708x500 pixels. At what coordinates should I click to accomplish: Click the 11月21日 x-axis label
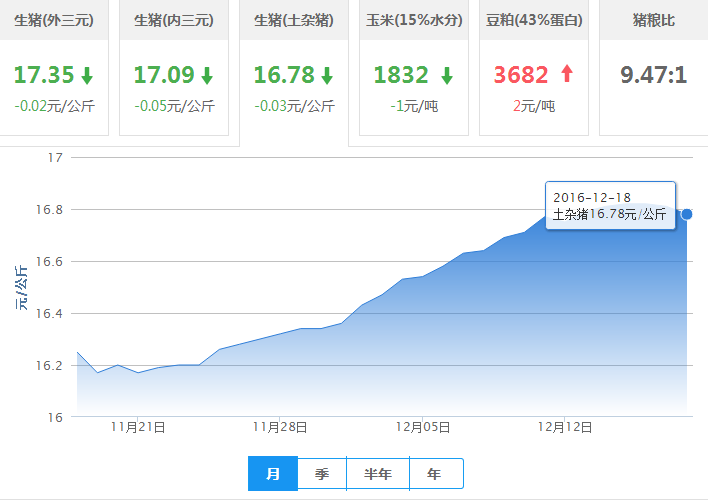pyautogui.click(x=138, y=427)
